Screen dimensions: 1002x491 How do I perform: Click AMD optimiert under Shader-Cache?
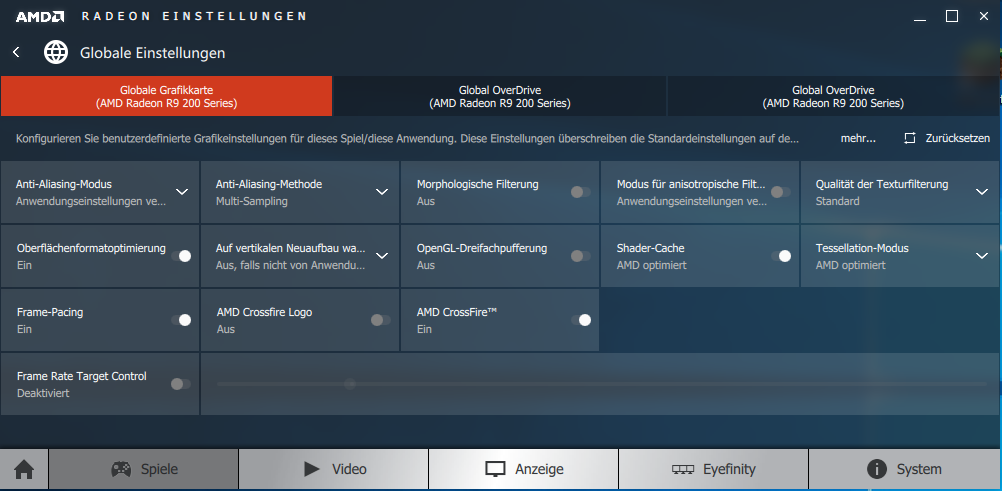coord(652,265)
